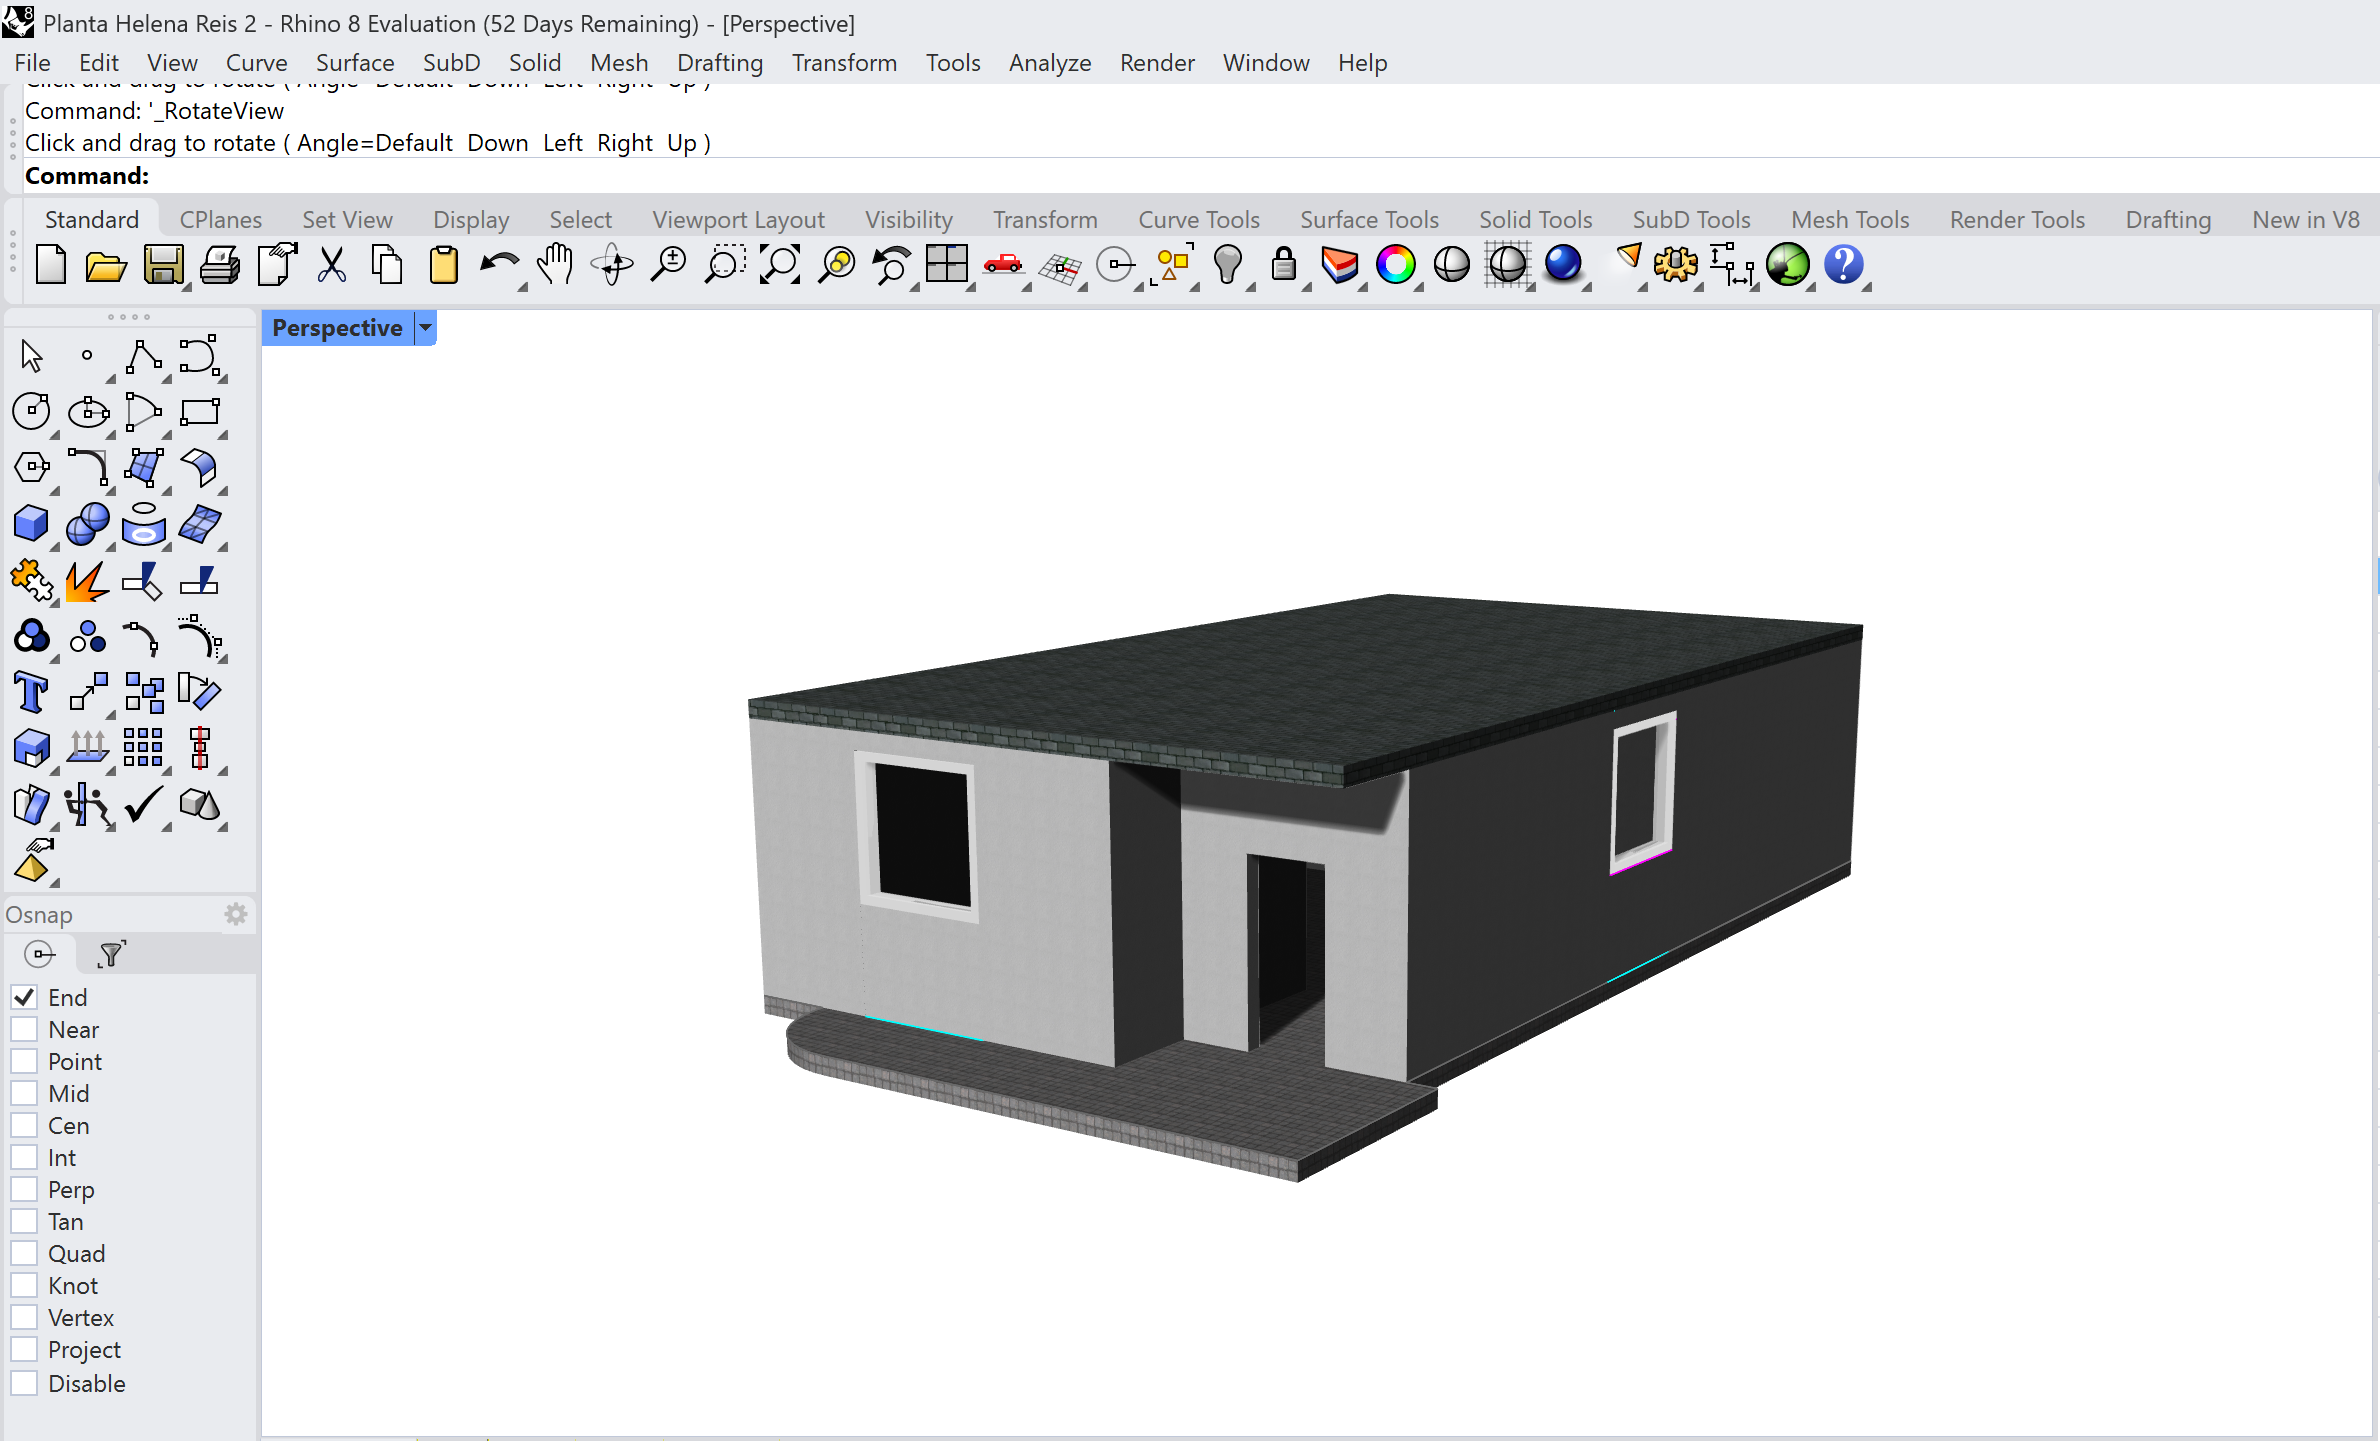The width and height of the screenshot is (2380, 1441).
Task: Open Options with the gear icon
Action: (1675, 266)
